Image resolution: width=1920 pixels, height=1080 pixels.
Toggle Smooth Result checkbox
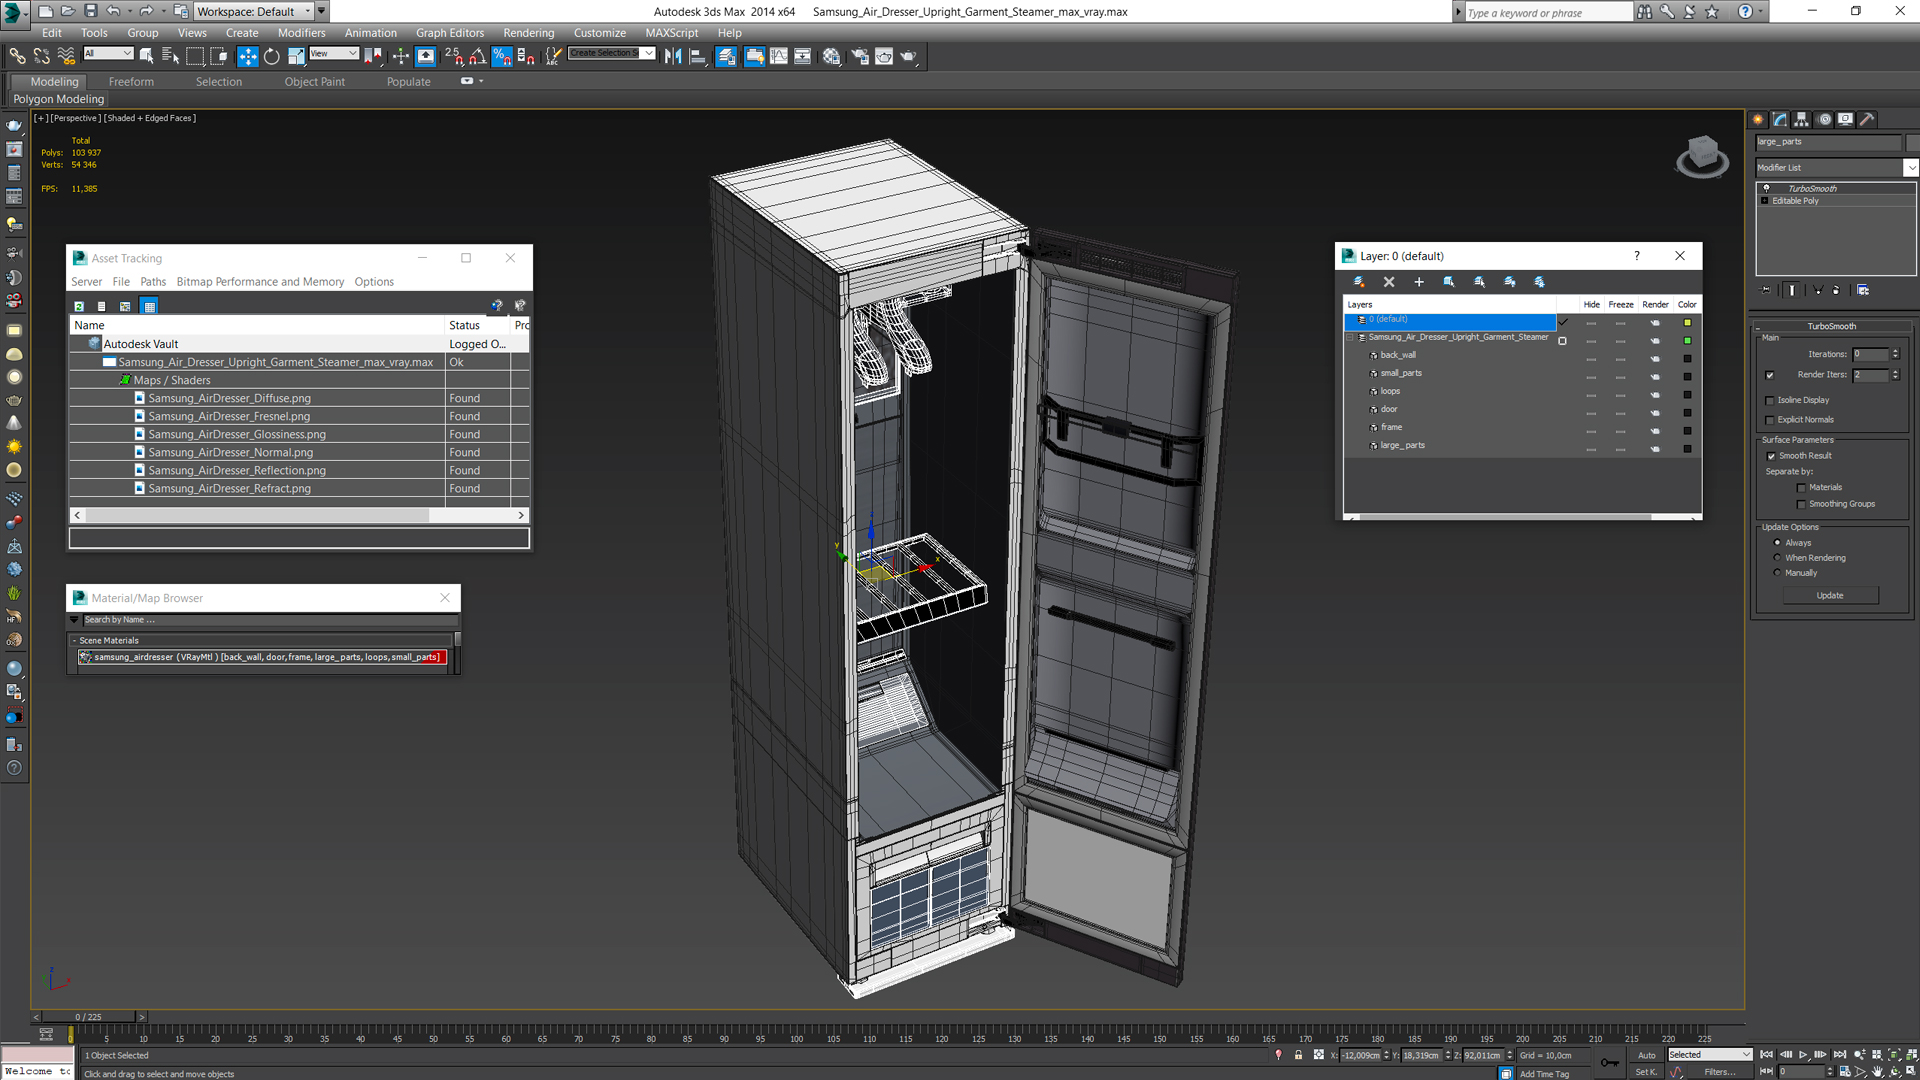pos(1771,456)
